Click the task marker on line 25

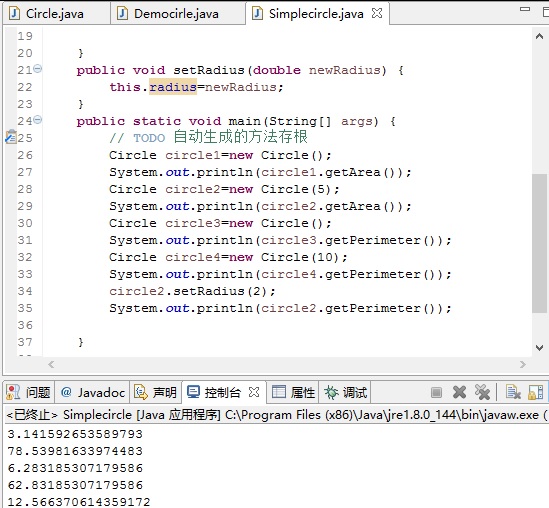point(11,137)
